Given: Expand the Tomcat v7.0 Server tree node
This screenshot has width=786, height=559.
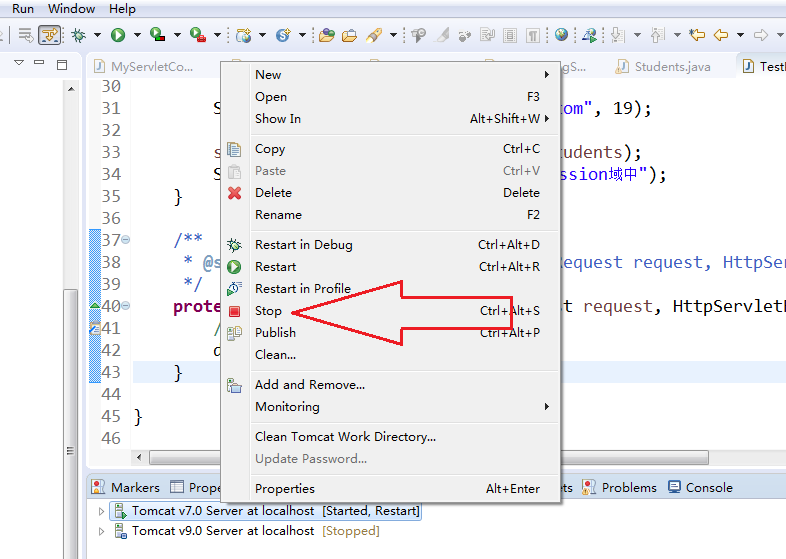Looking at the screenshot, I should coord(101,511).
